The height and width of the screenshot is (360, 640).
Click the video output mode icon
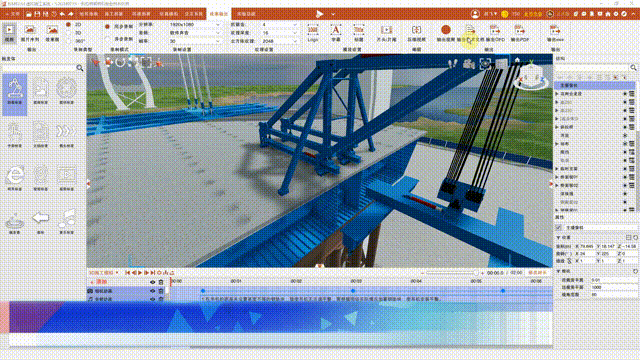coord(9,33)
